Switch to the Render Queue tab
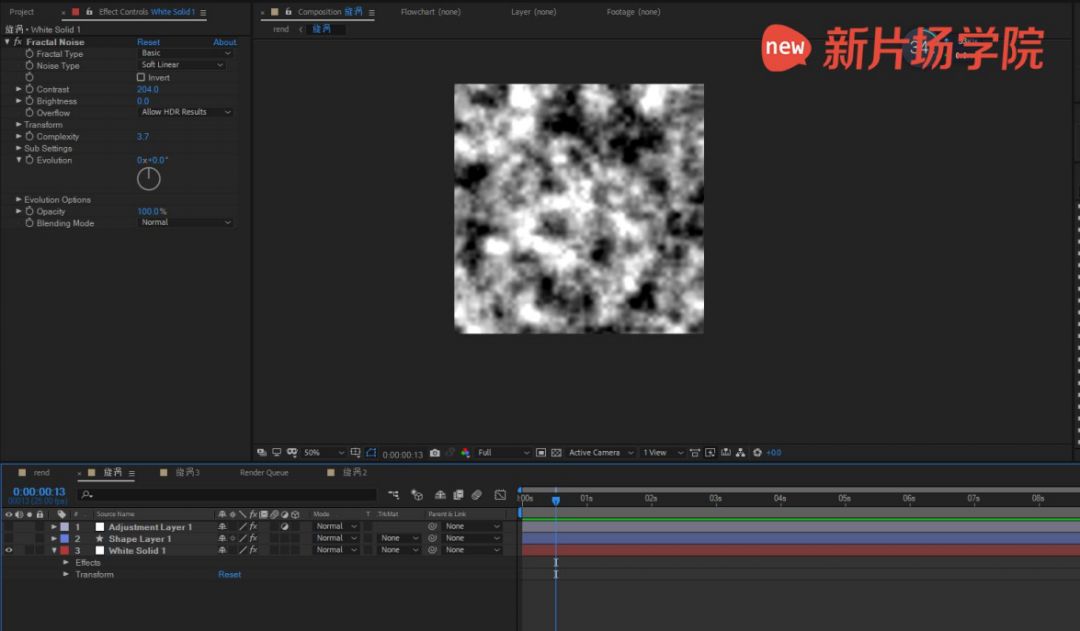 (264, 472)
